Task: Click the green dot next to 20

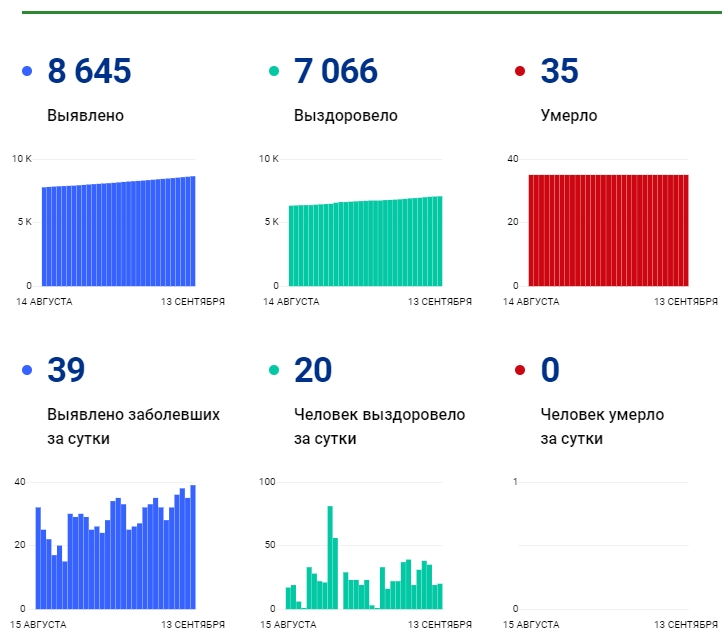Action: [x=274, y=370]
